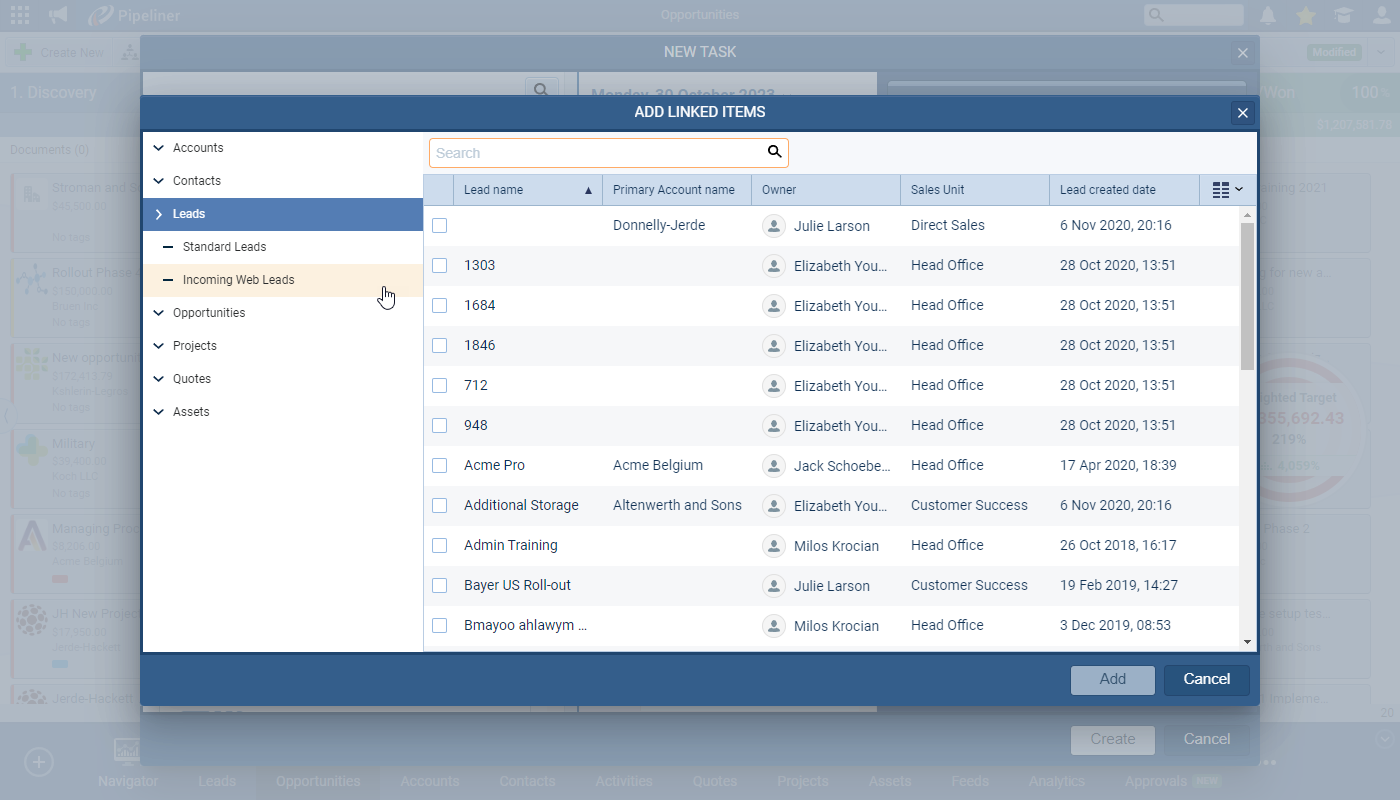Click Julie Larson's owner avatar in first row
This screenshot has height=800, width=1400.
[x=773, y=226]
